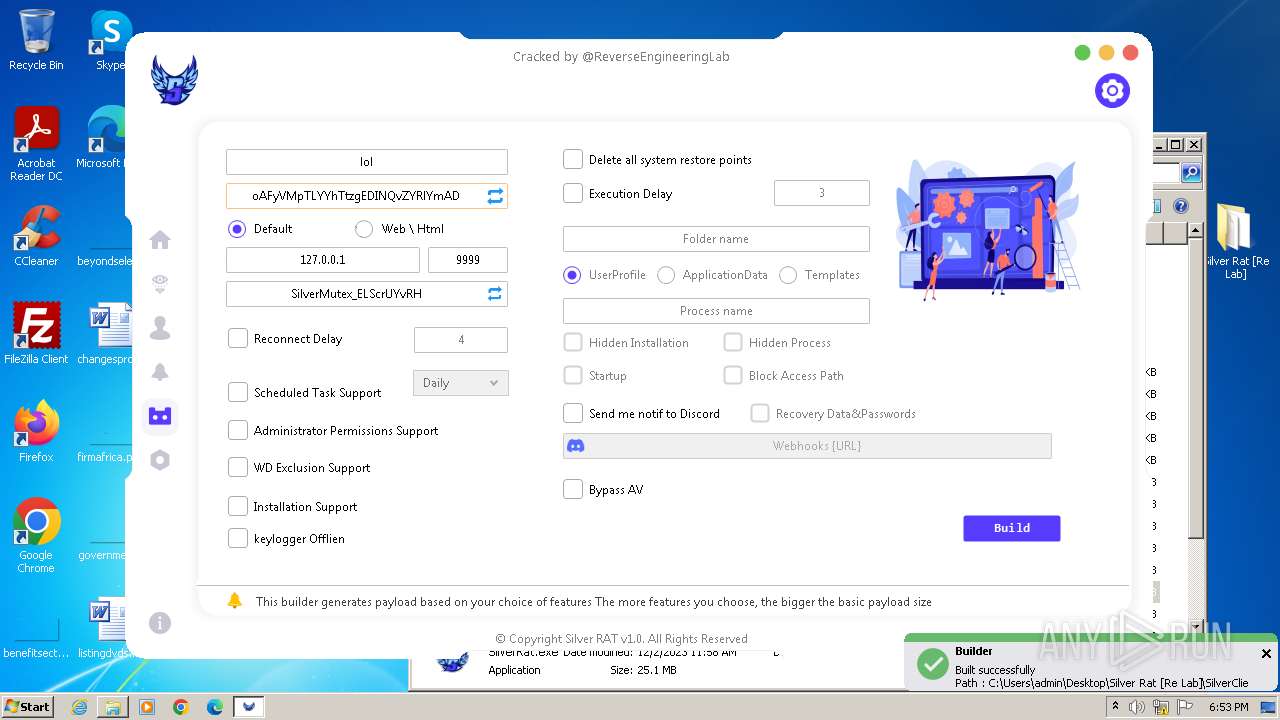Open the info icon in sidebar
The image size is (1280, 720).
(x=160, y=623)
